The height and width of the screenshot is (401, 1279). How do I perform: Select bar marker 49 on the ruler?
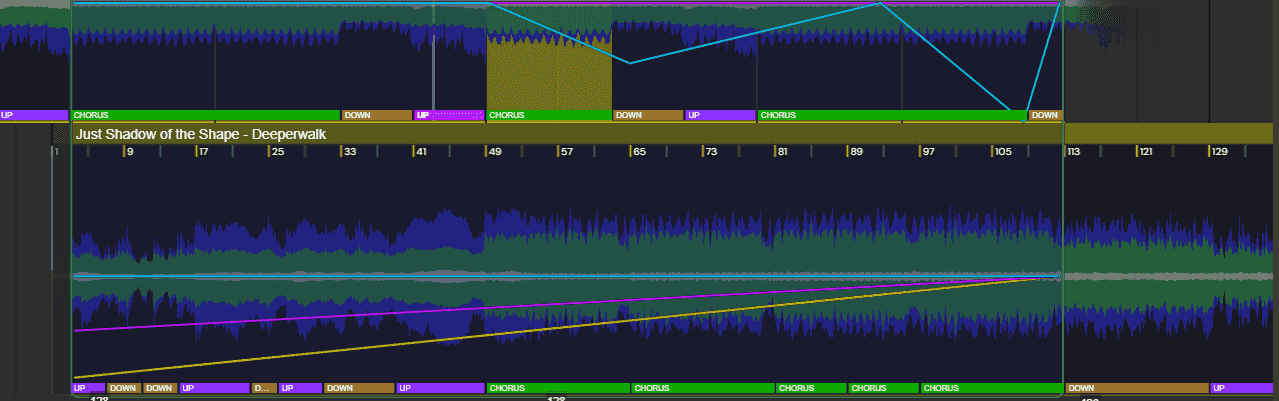coord(494,152)
